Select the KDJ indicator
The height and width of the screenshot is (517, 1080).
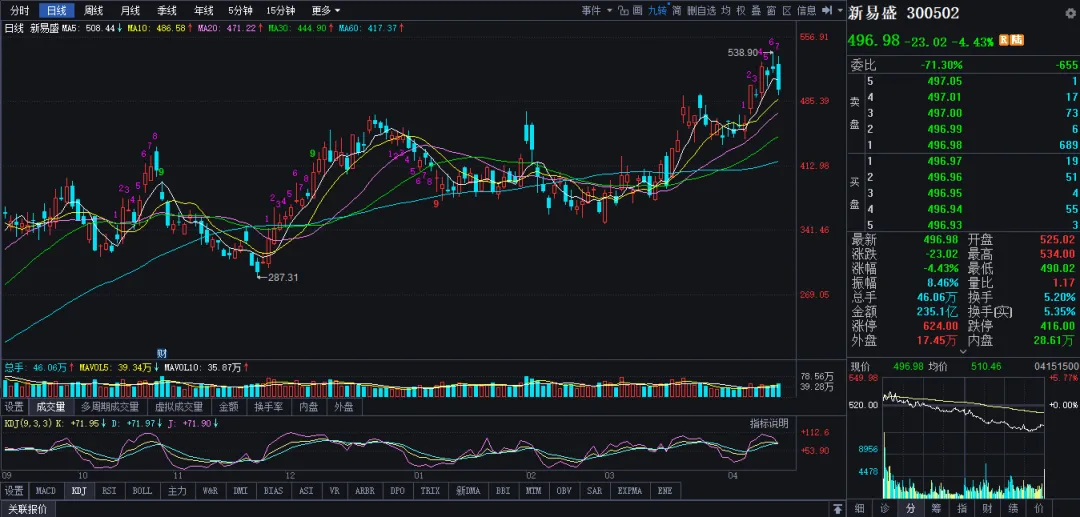pyautogui.click(x=79, y=491)
